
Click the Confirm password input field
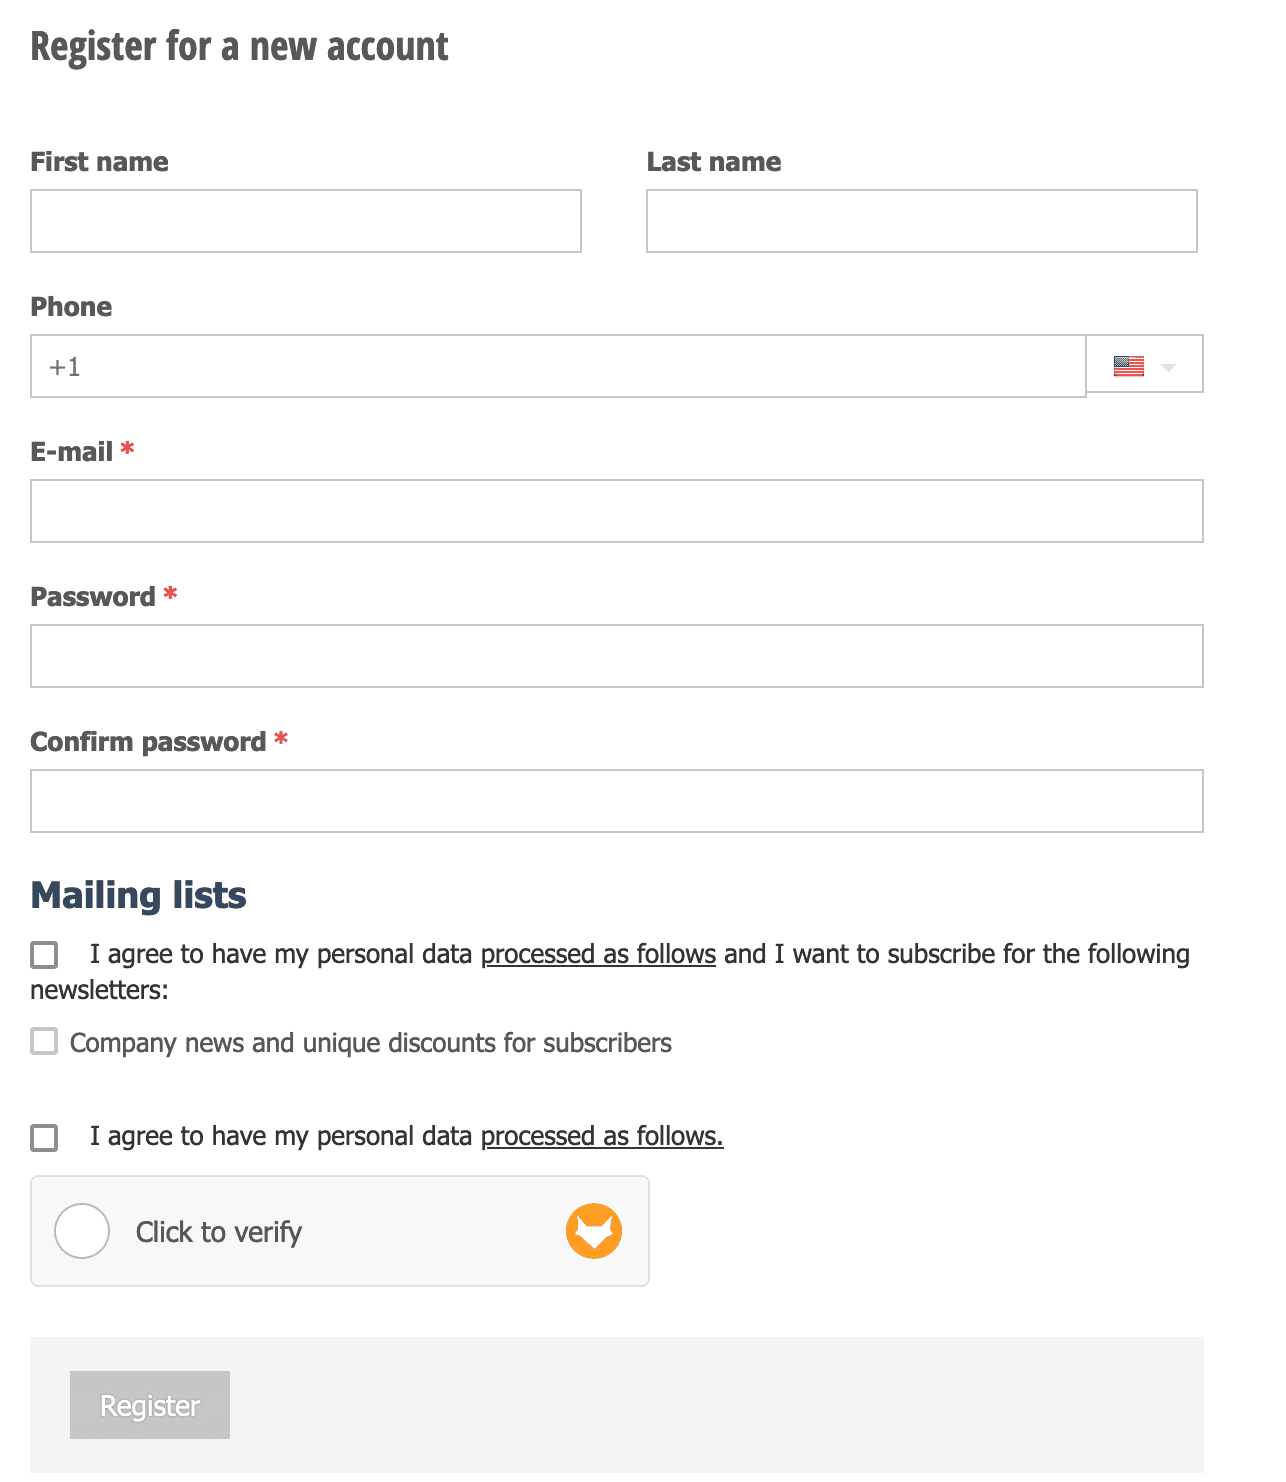[x=617, y=801]
